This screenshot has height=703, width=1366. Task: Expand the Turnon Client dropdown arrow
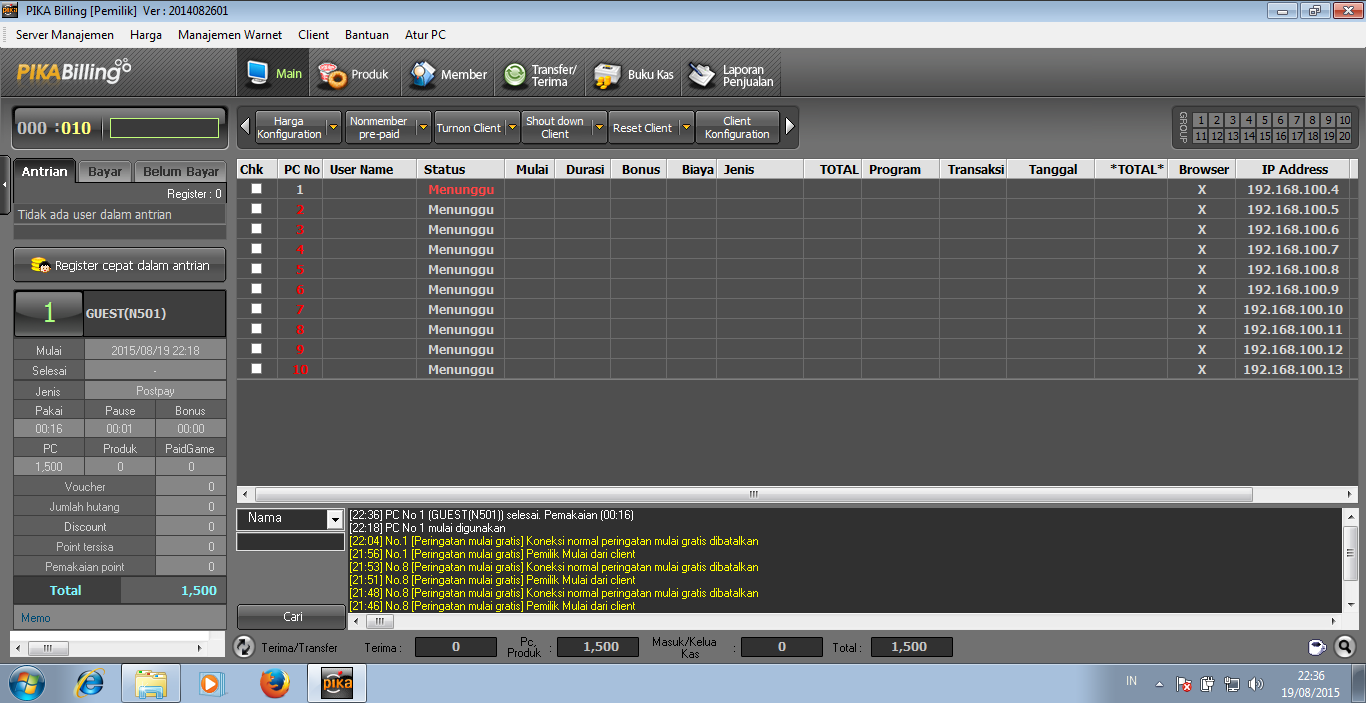tap(512, 127)
